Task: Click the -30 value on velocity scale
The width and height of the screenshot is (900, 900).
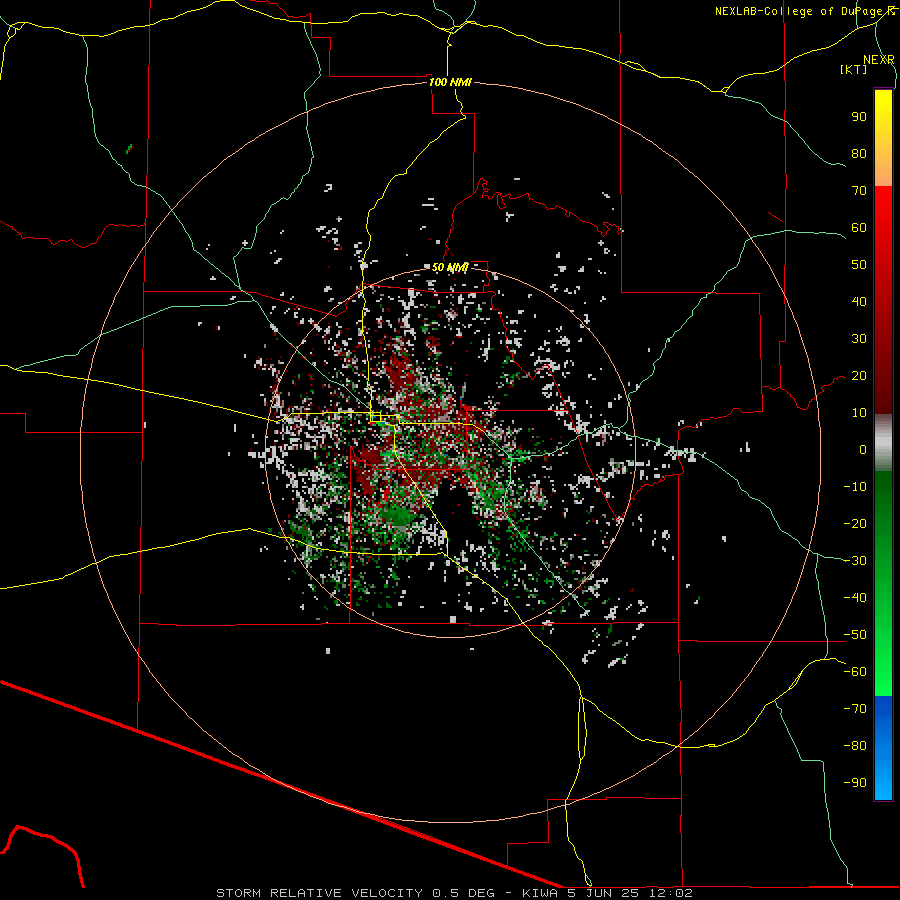Action: (x=855, y=561)
